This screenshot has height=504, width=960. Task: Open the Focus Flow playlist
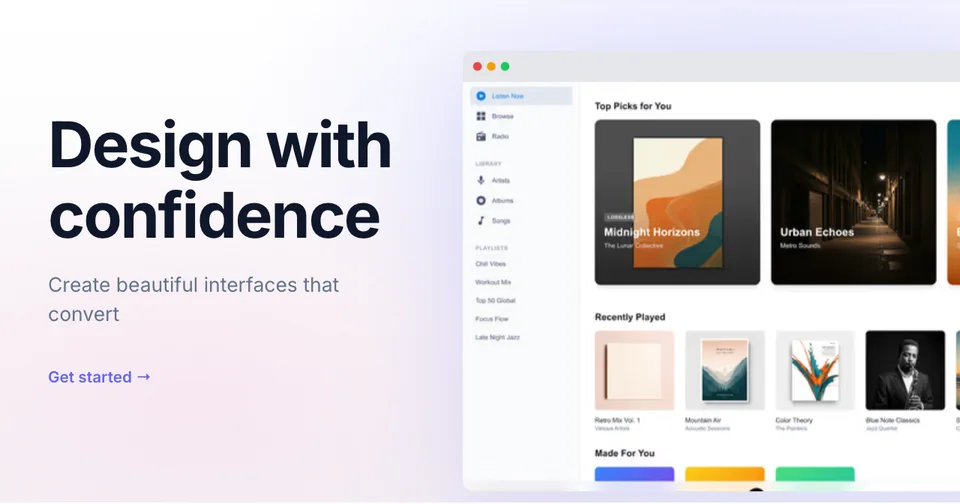click(492, 319)
